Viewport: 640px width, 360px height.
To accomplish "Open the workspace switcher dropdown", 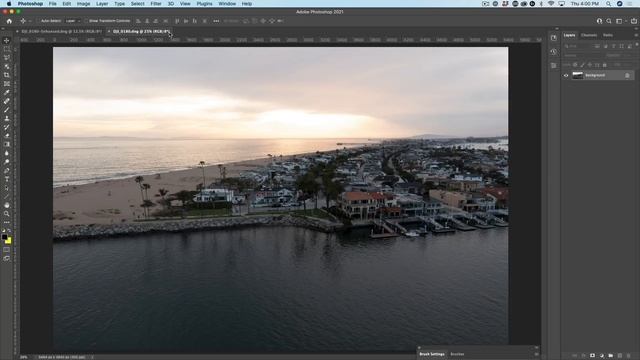I will click(x=620, y=21).
